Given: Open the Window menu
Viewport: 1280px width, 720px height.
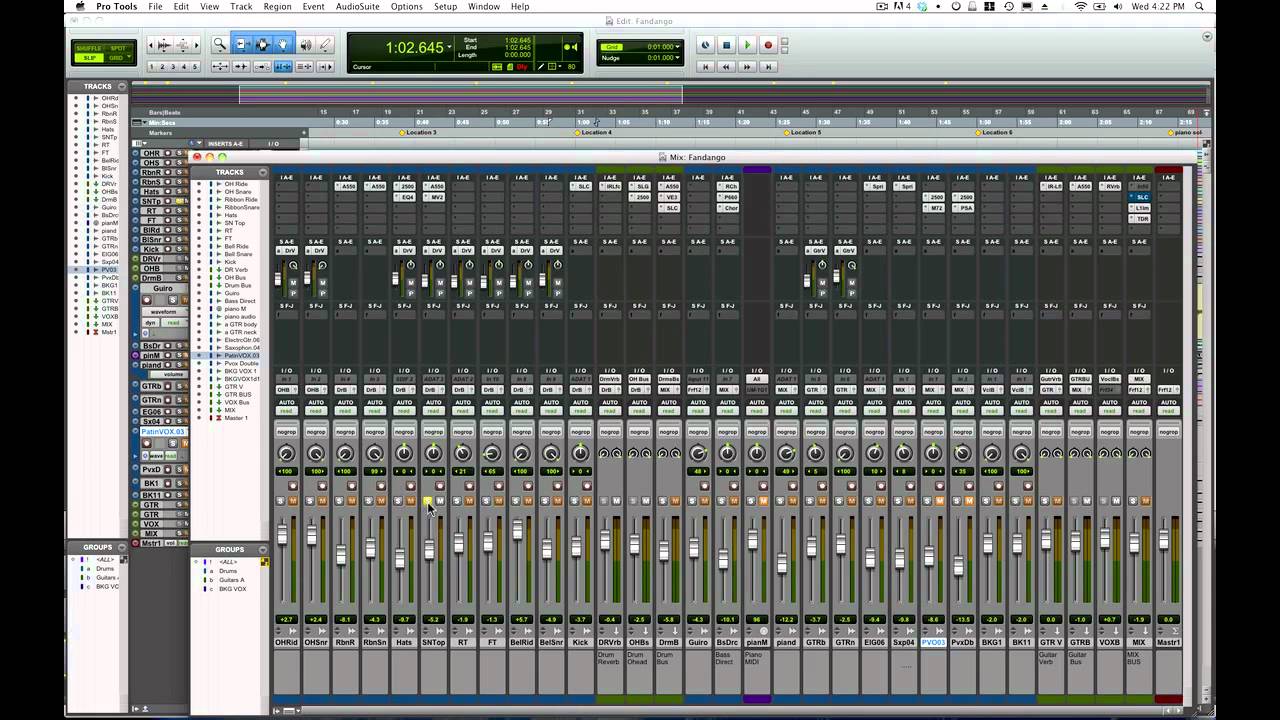Looking at the screenshot, I should (483, 6).
